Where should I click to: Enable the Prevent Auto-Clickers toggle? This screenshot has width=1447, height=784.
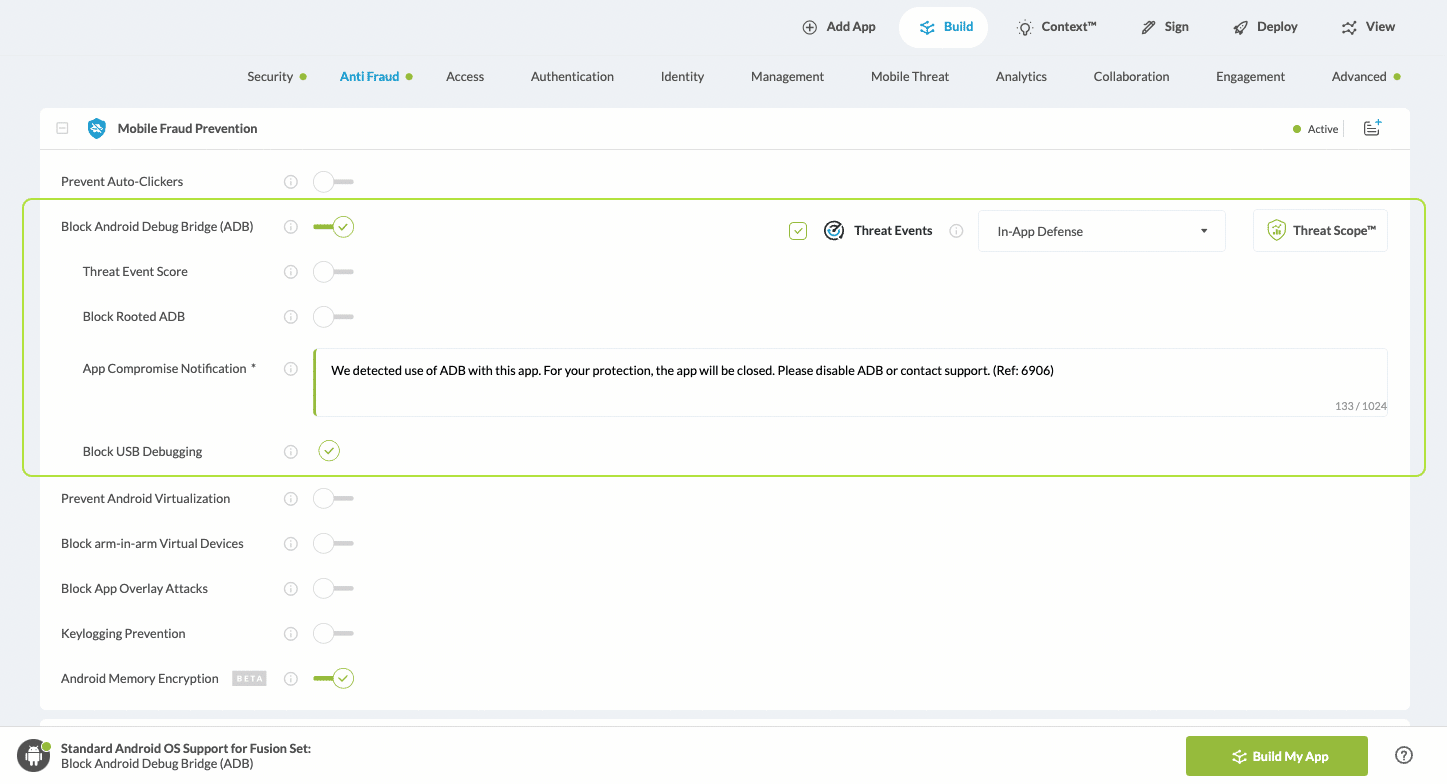pyautogui.click(x=333, y=182)
